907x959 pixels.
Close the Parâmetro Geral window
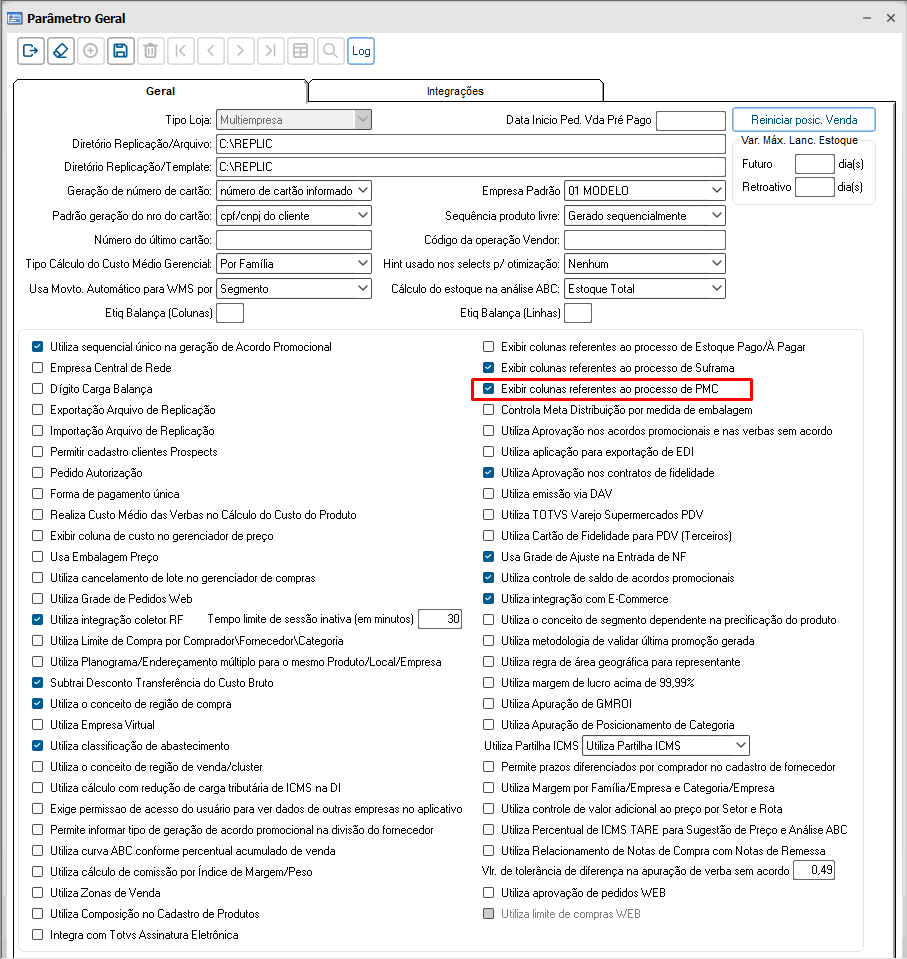[891, 18]
